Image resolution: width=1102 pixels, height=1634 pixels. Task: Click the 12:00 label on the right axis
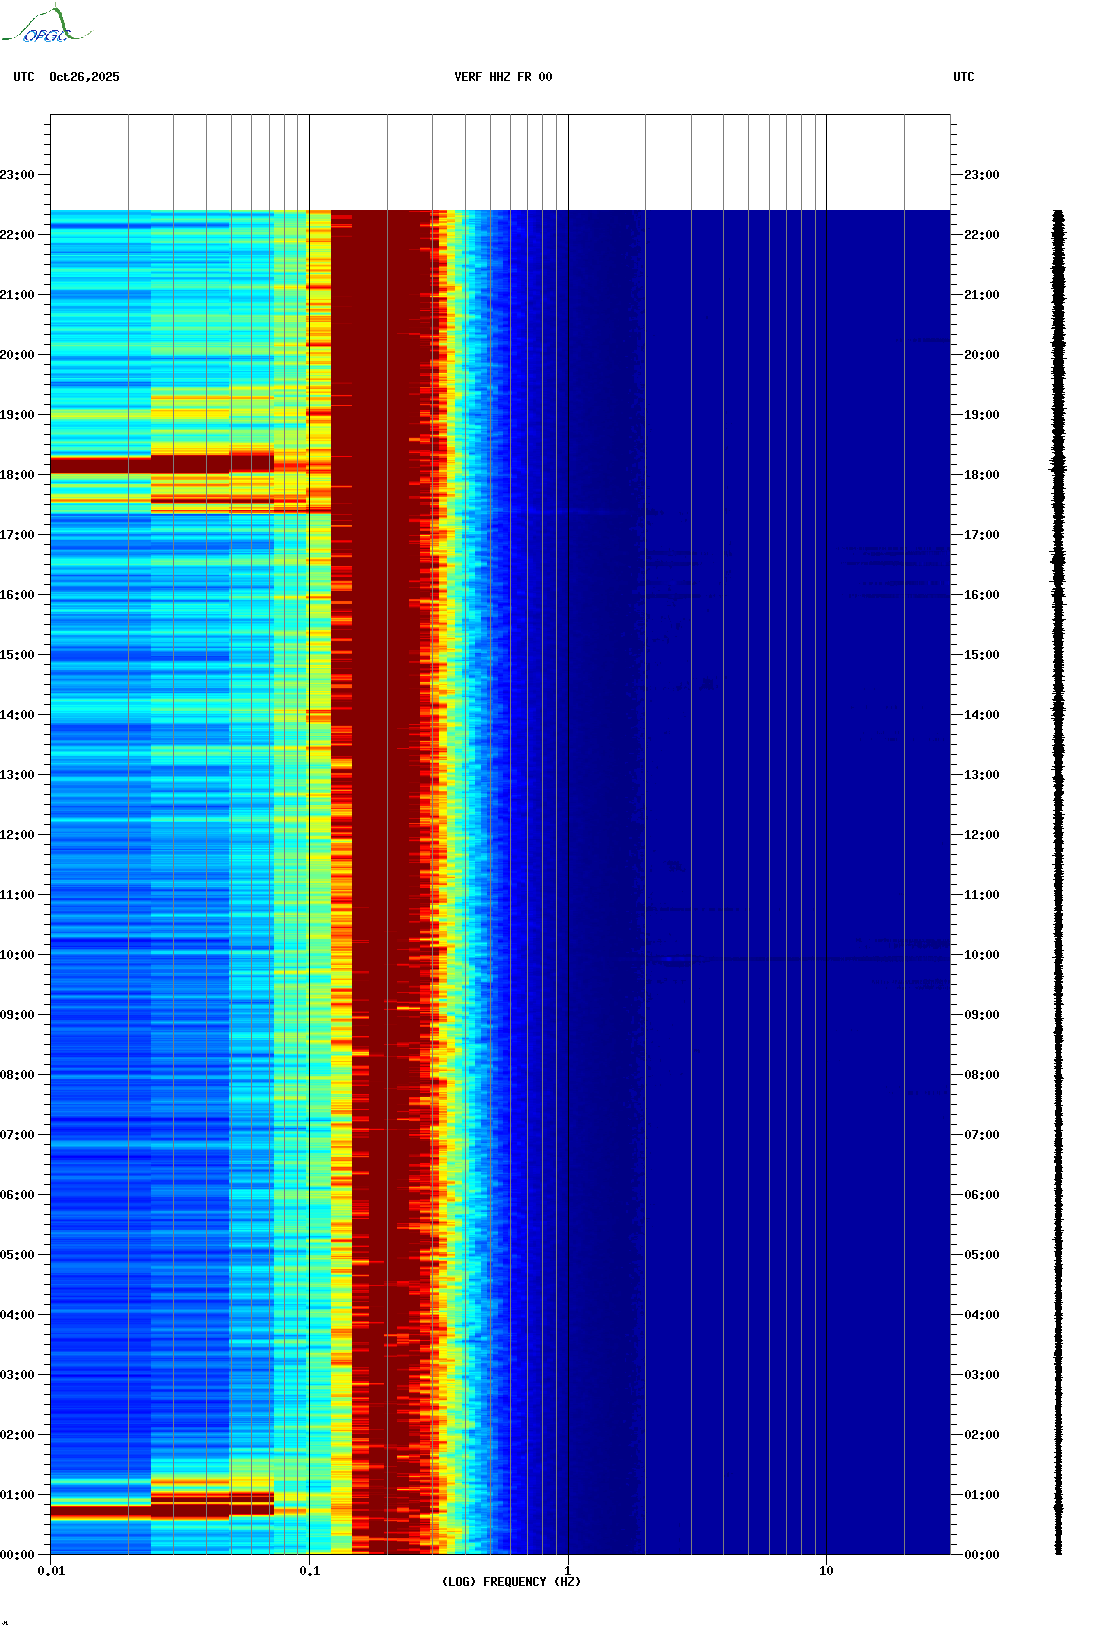982,835
